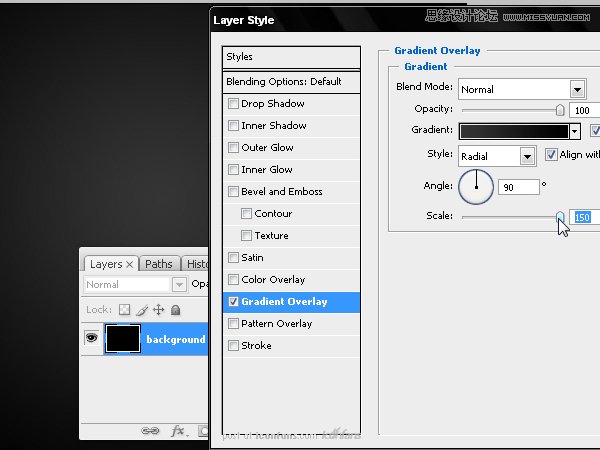Toggle the Align with Layer checkbox

(551, 155)
